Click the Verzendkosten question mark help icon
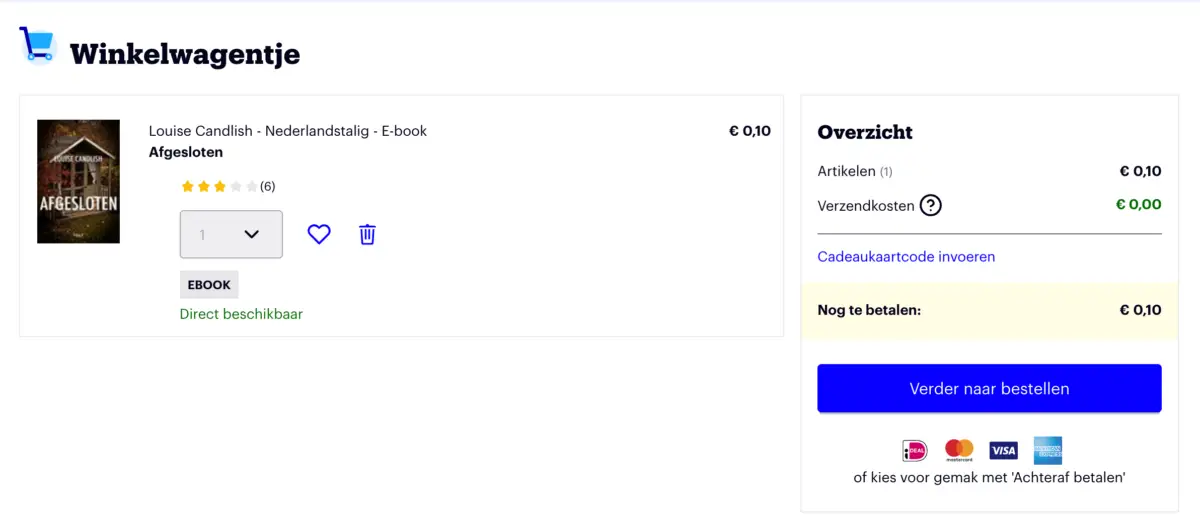This screenshot has width=1200, height=519. [x=931, y=205]
